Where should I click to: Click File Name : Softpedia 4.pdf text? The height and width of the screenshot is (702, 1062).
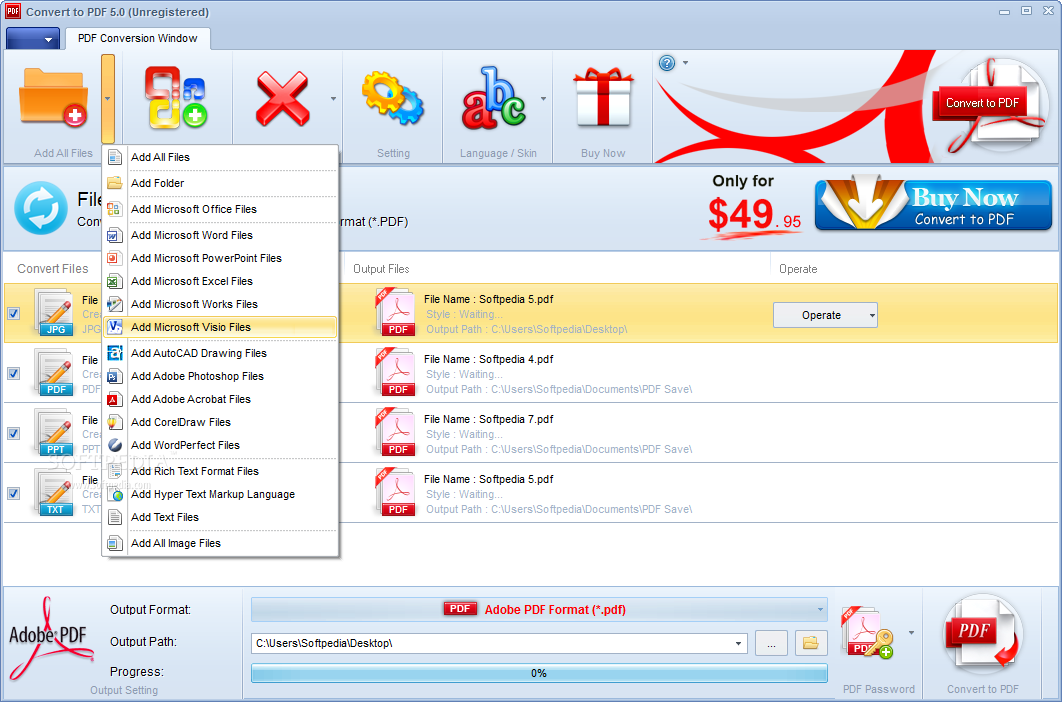(x=488, y=359)
